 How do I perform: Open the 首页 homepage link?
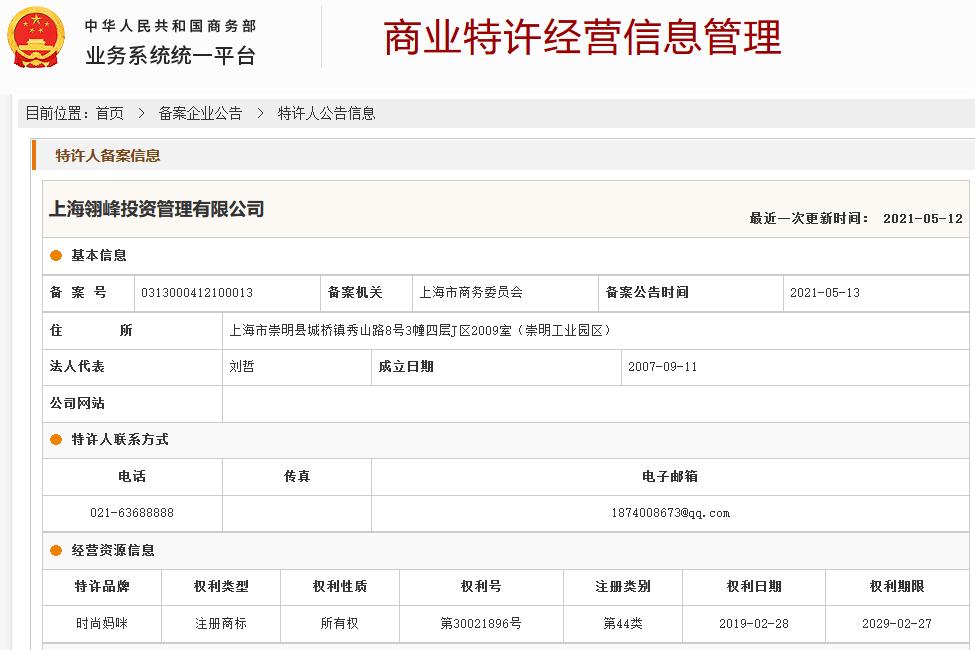pos(110,113)
